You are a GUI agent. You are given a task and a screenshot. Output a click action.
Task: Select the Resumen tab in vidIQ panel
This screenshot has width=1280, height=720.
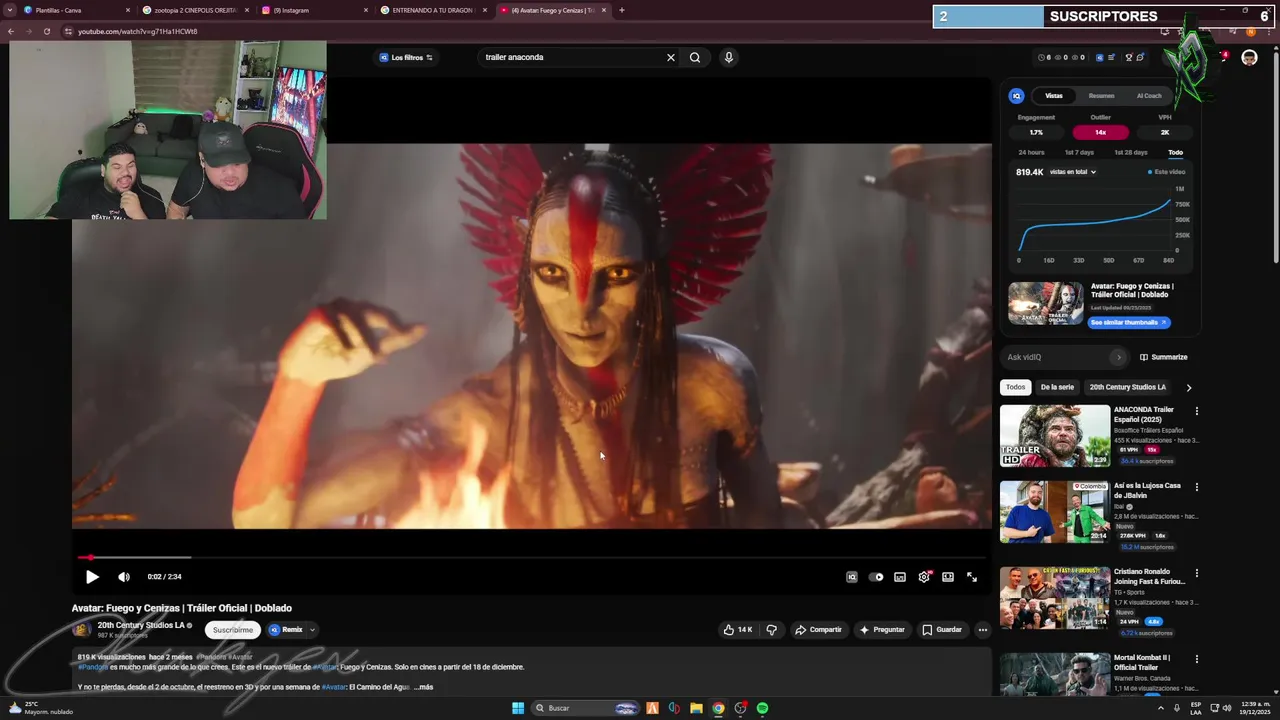click(x=1101, y=96)
